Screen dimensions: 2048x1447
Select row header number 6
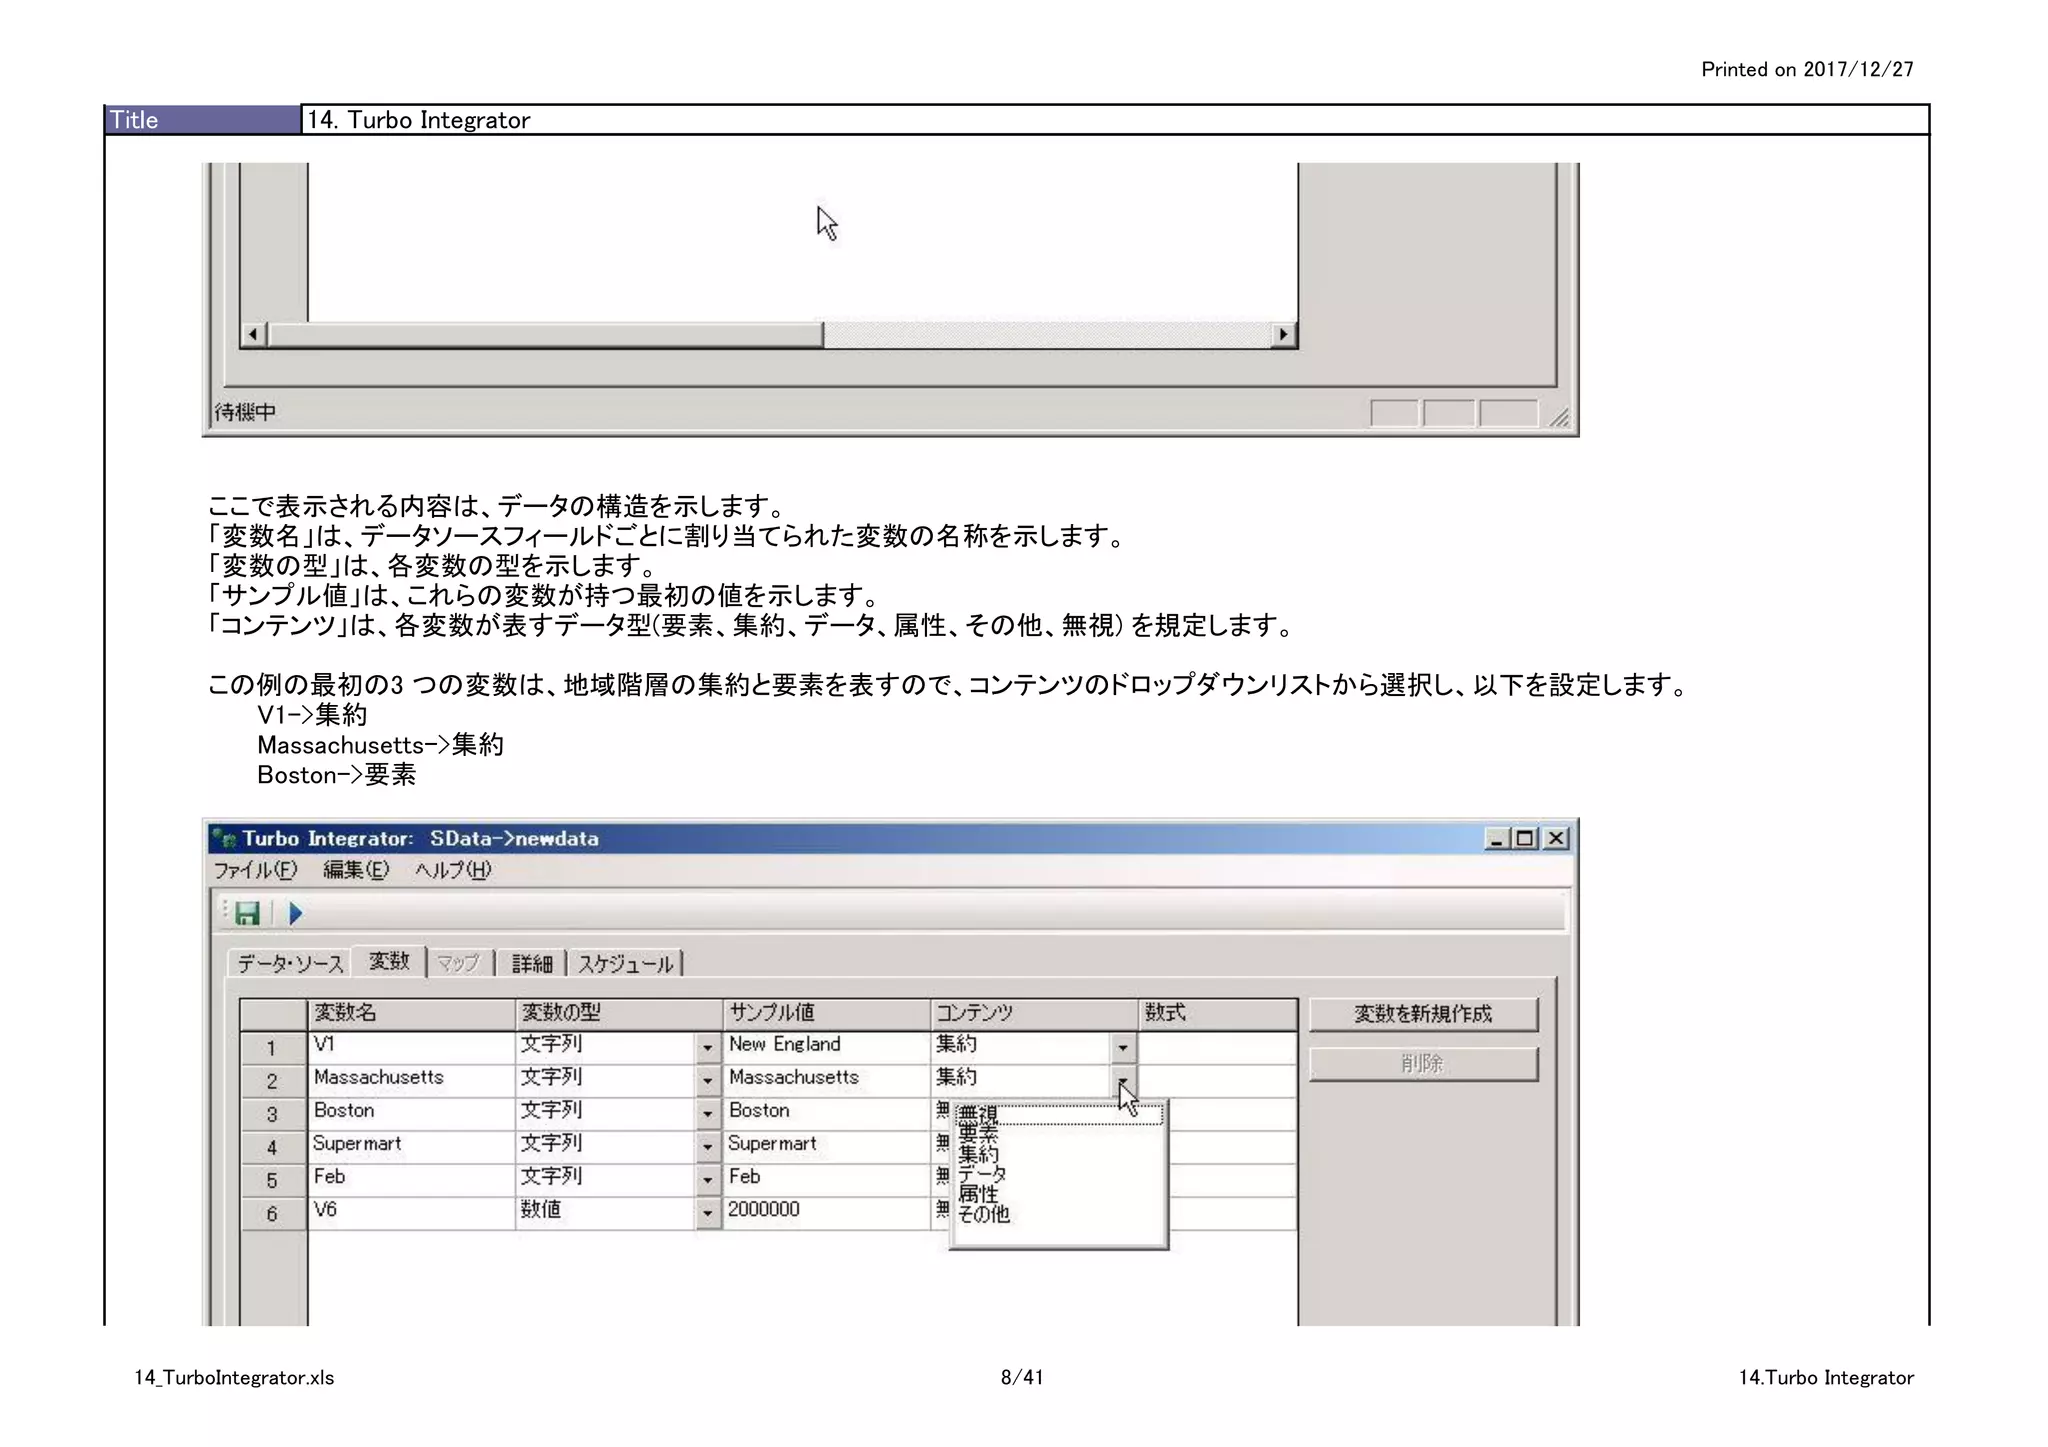click(x=272, y=1213)
